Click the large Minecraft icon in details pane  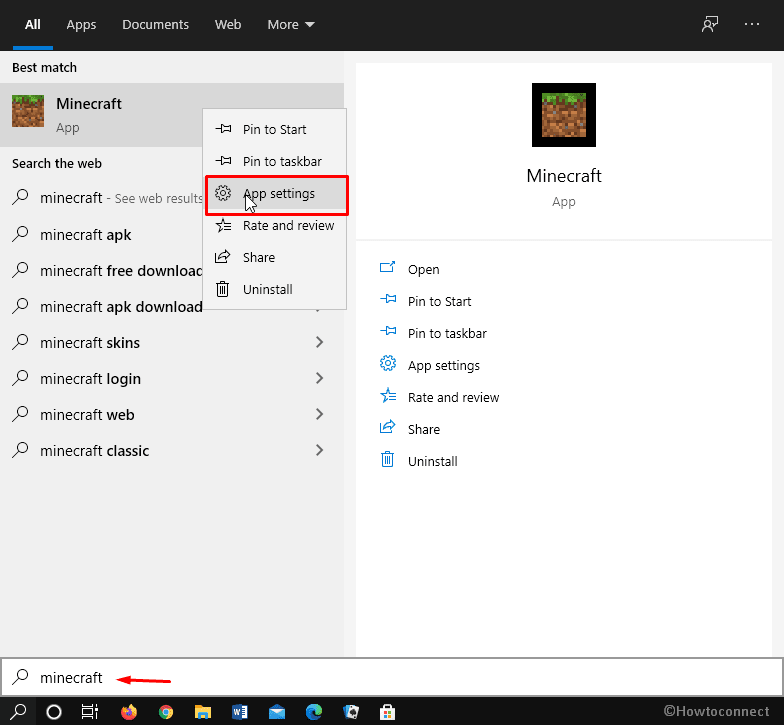tap(563, 115)
